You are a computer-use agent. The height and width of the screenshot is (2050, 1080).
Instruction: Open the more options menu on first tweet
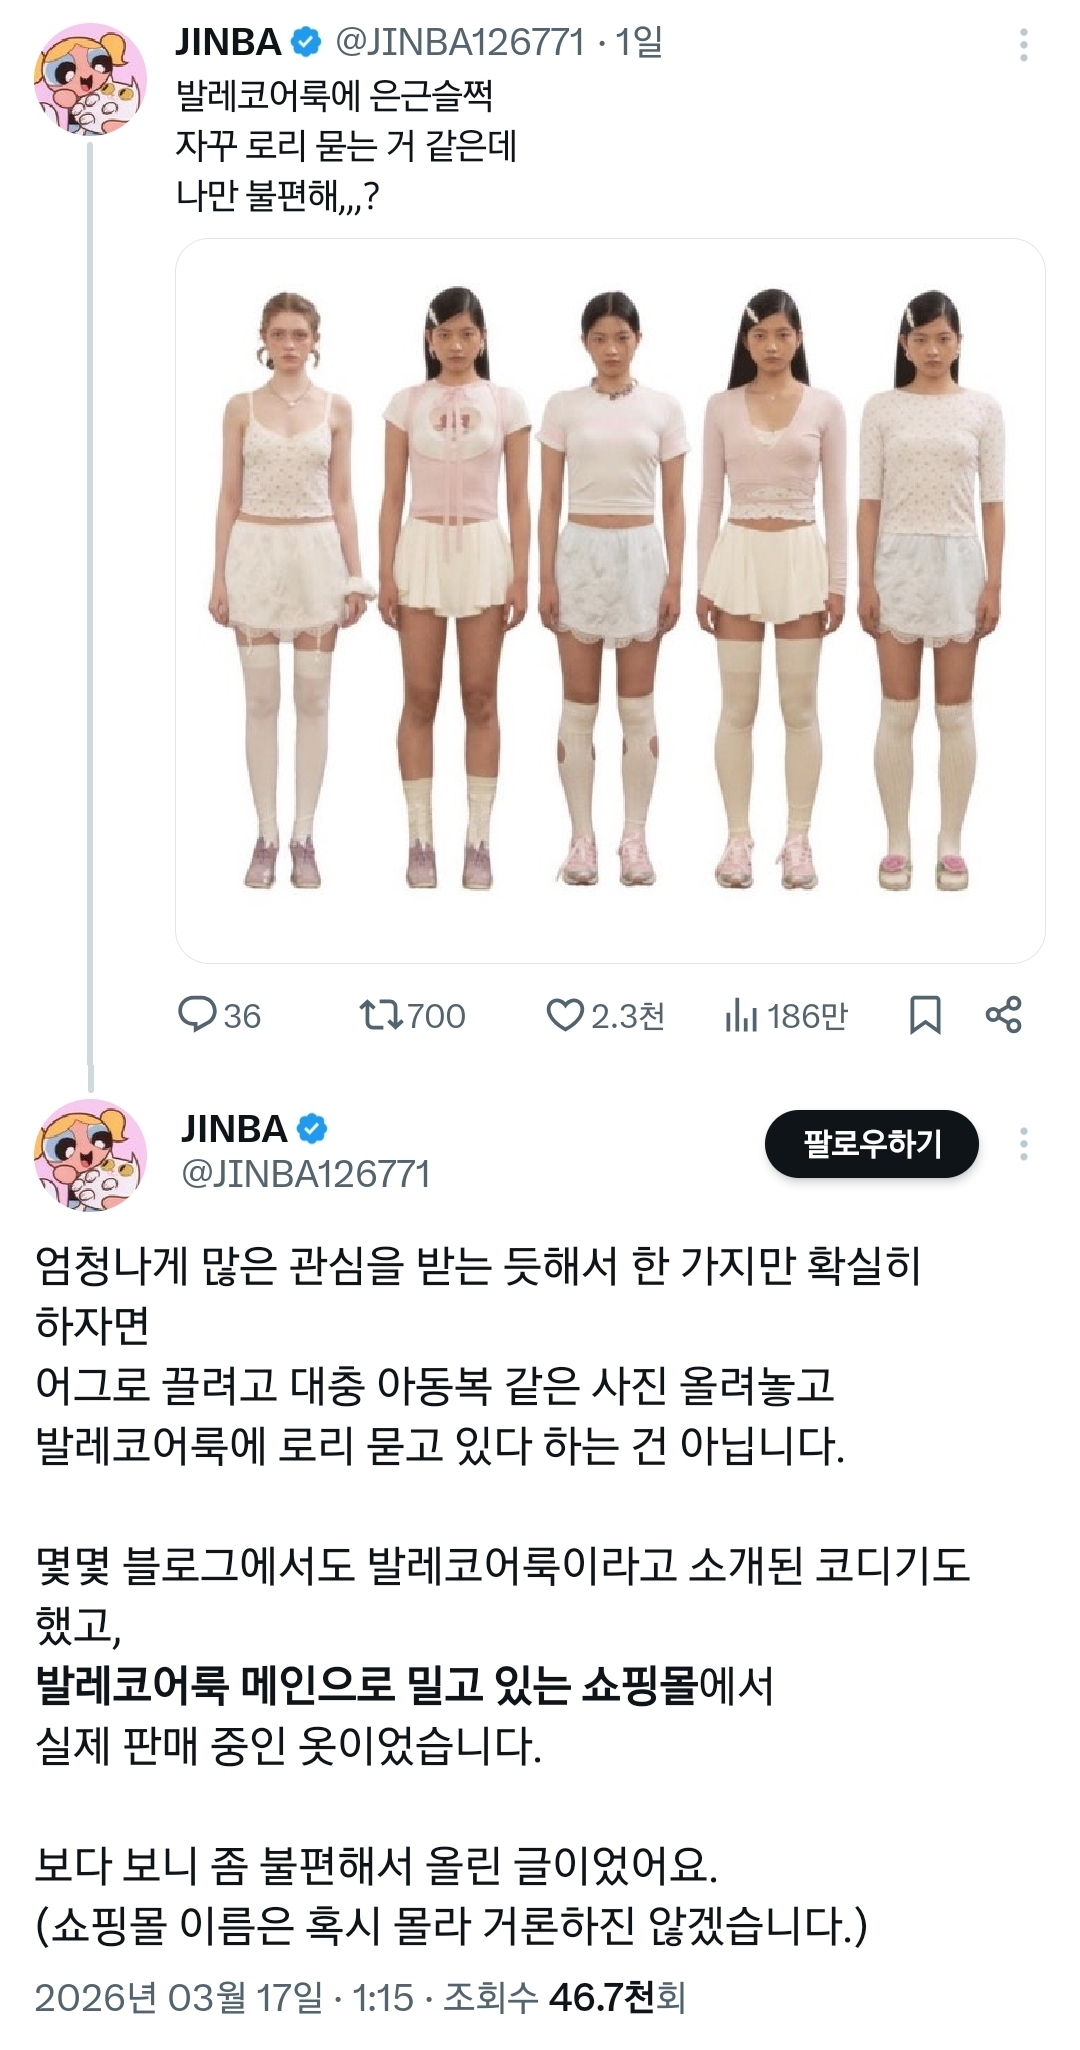pos(1023,45)
